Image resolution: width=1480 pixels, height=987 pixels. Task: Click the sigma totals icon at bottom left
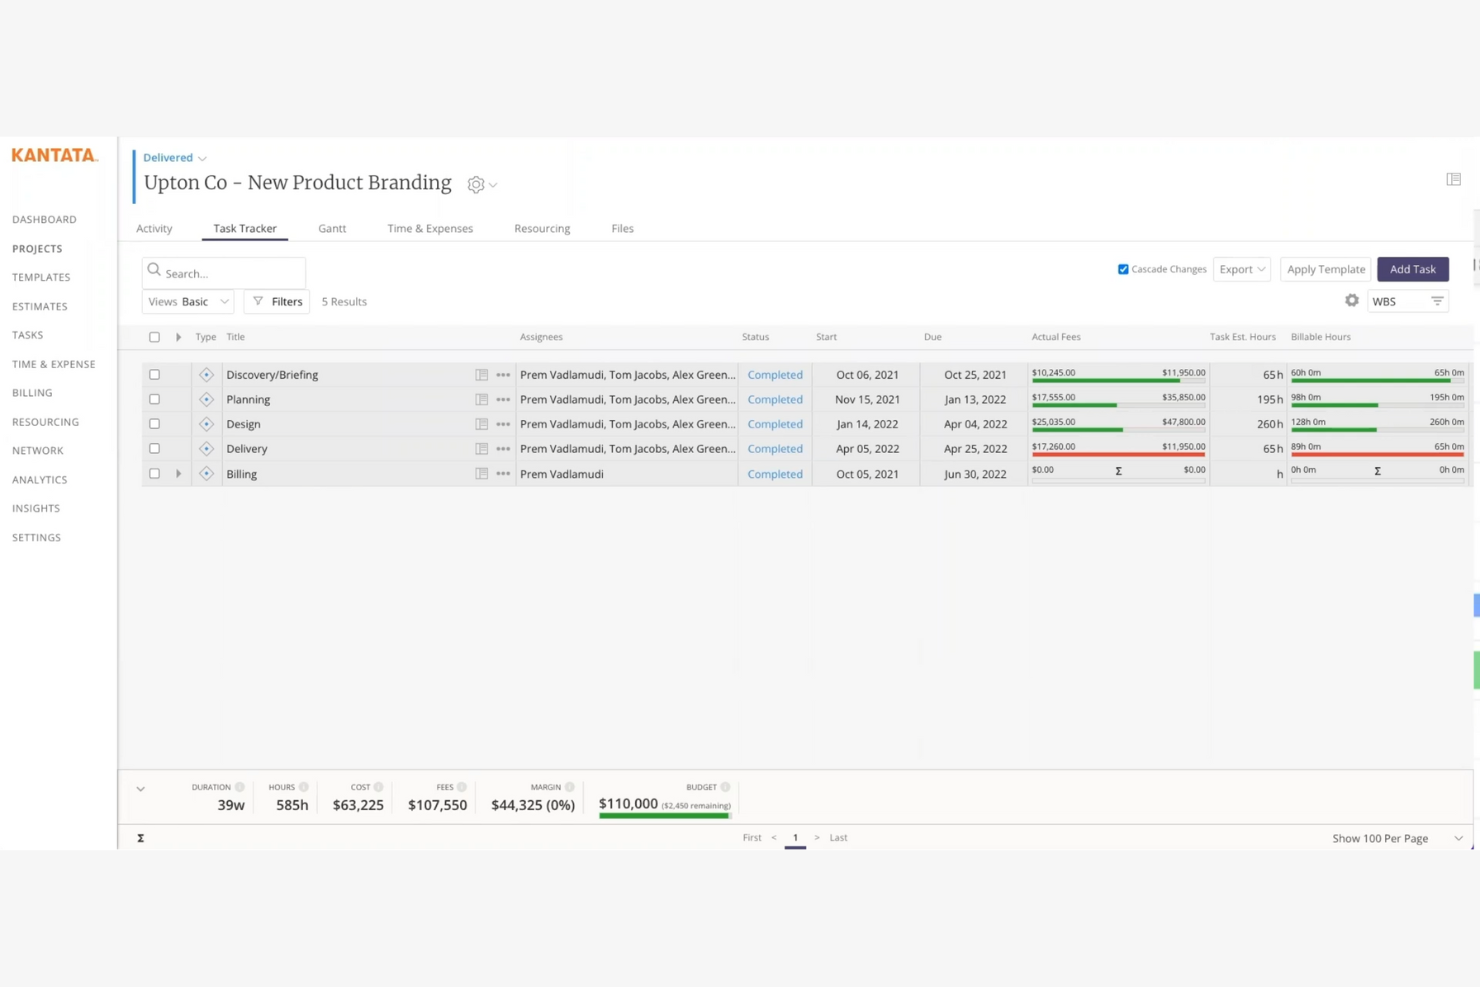tap(141, 838)
